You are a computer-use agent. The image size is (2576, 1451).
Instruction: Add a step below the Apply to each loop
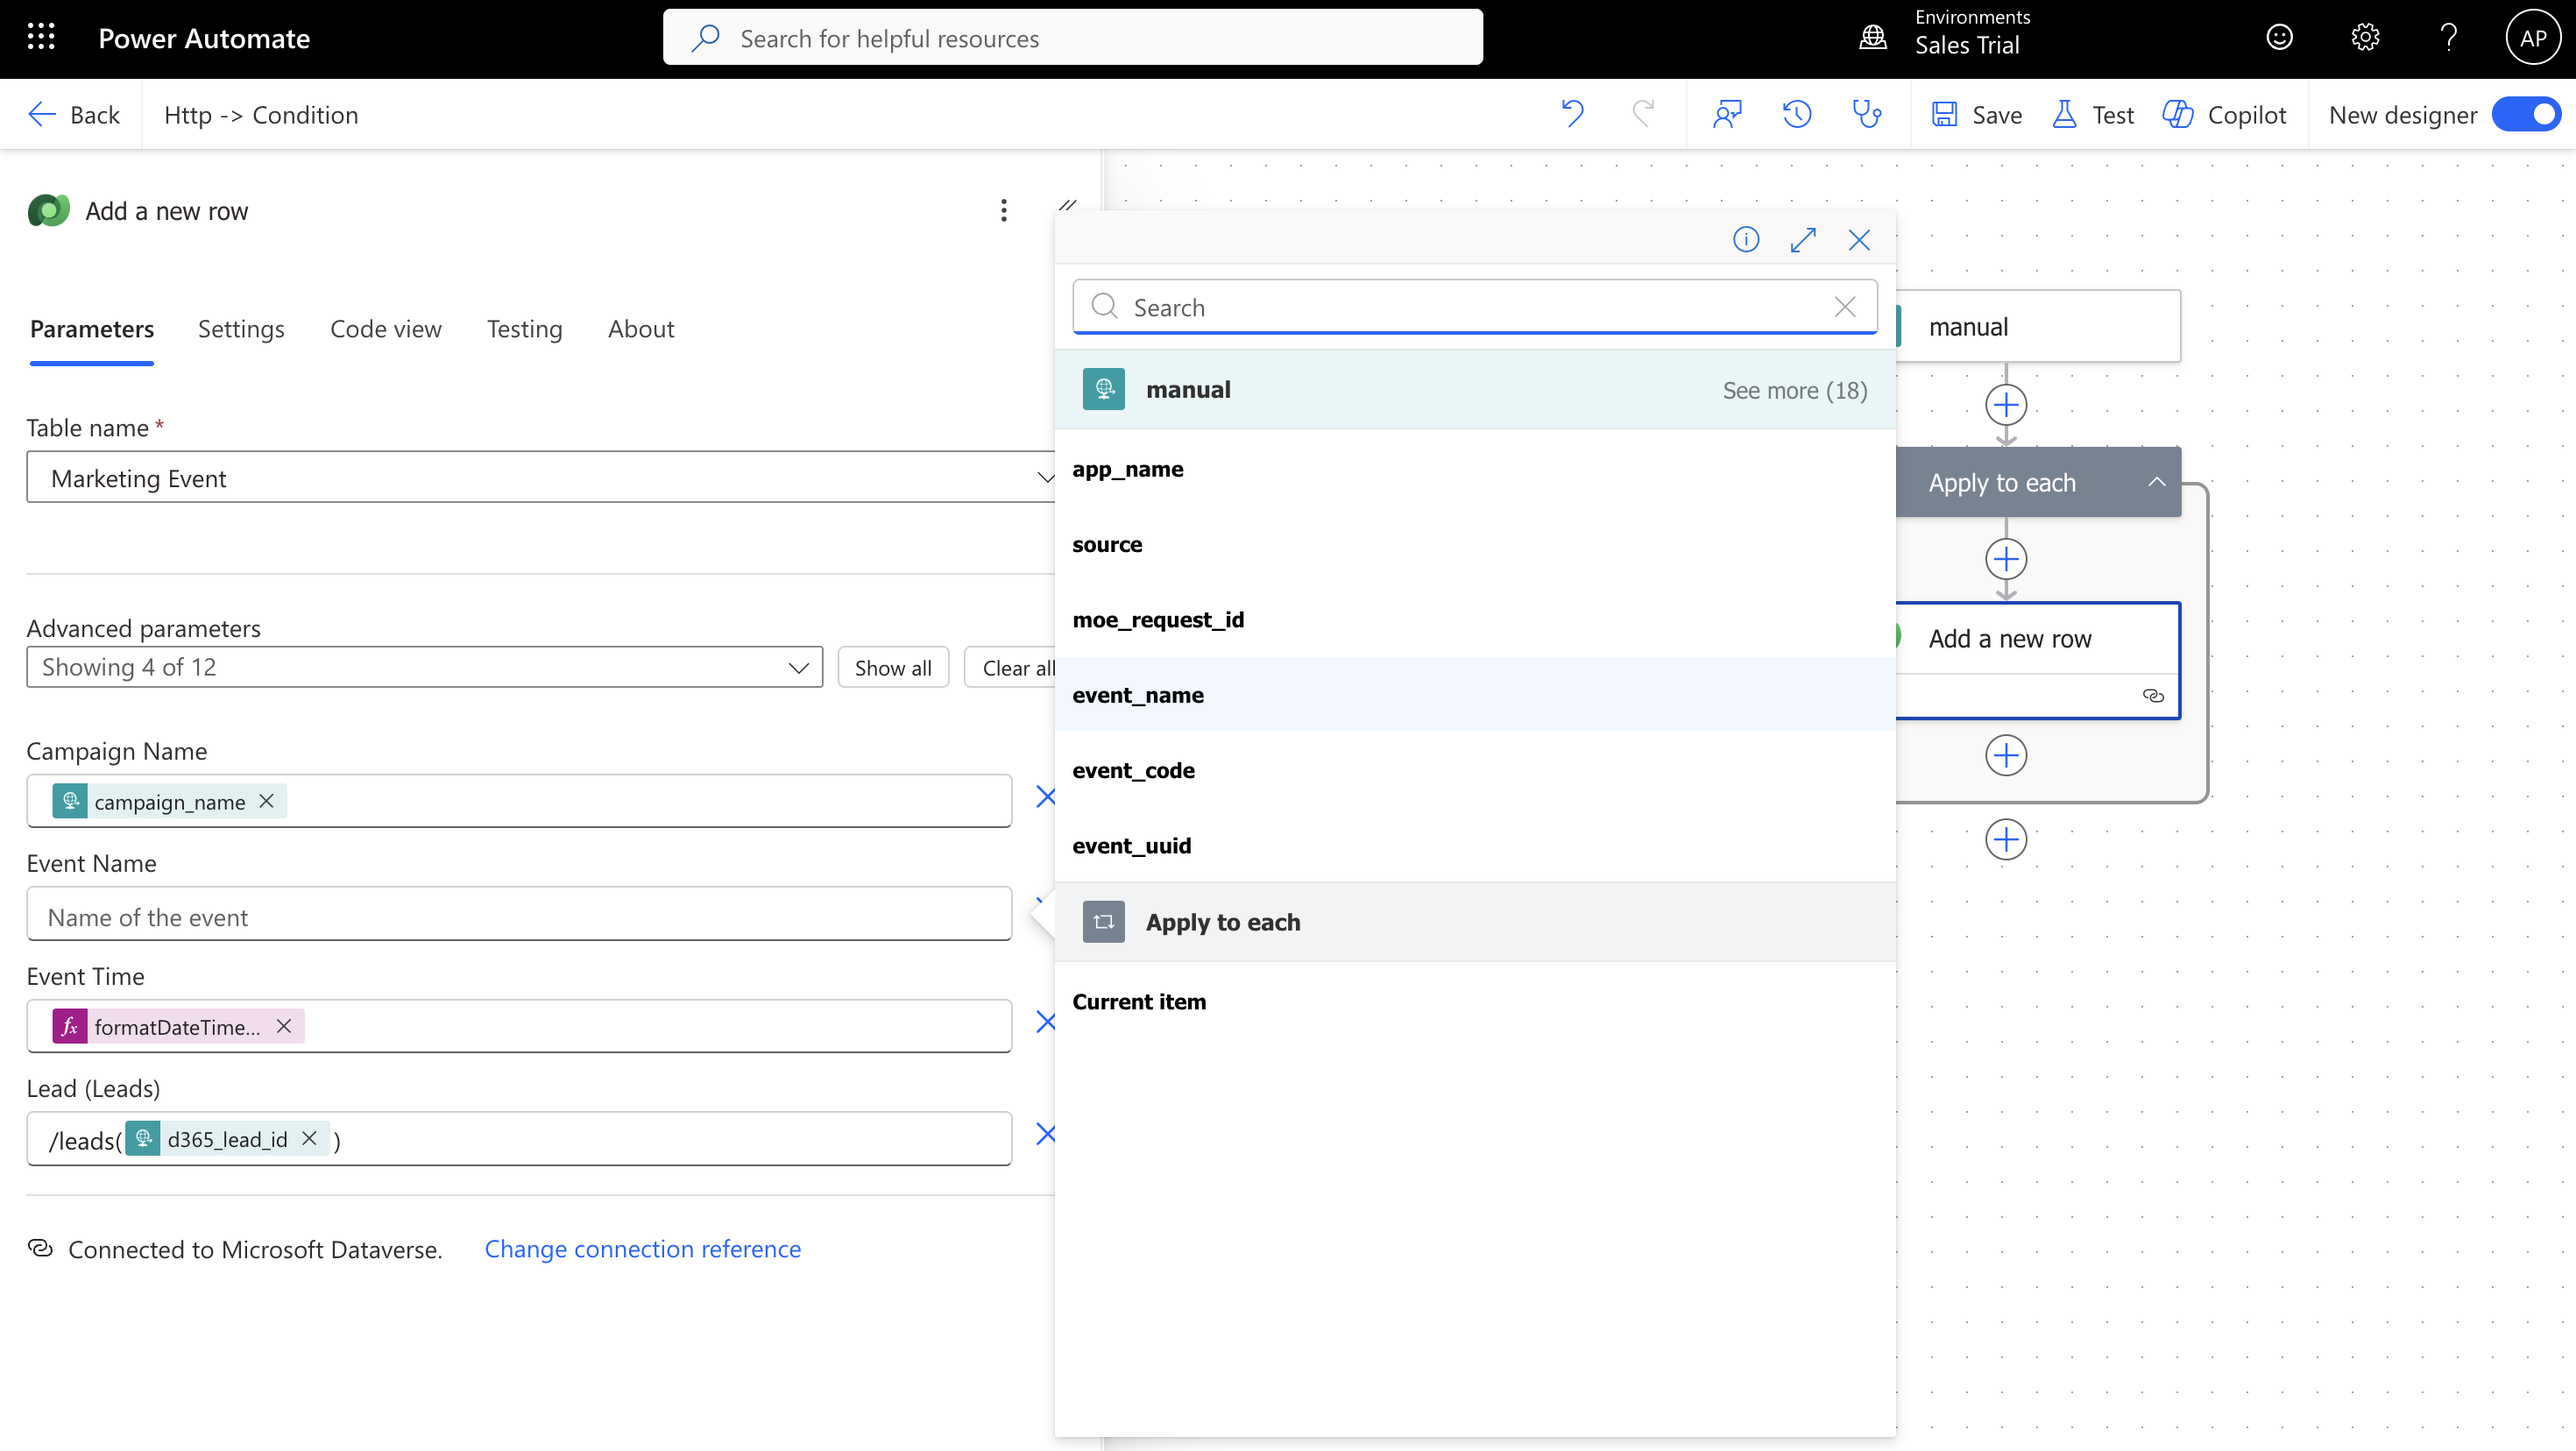point(2006,839)
